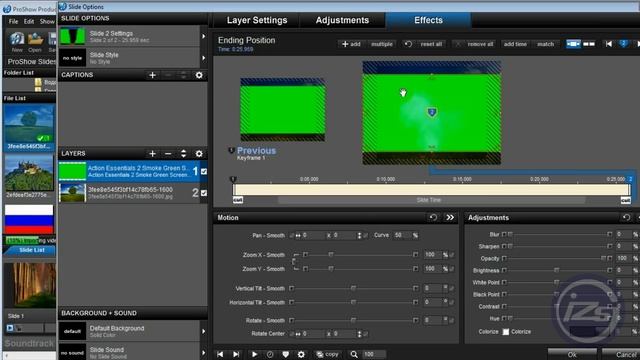The width and height of the screenshot is (640, 360).
Task: Select the Effects tab
Action: pos(428,20)
